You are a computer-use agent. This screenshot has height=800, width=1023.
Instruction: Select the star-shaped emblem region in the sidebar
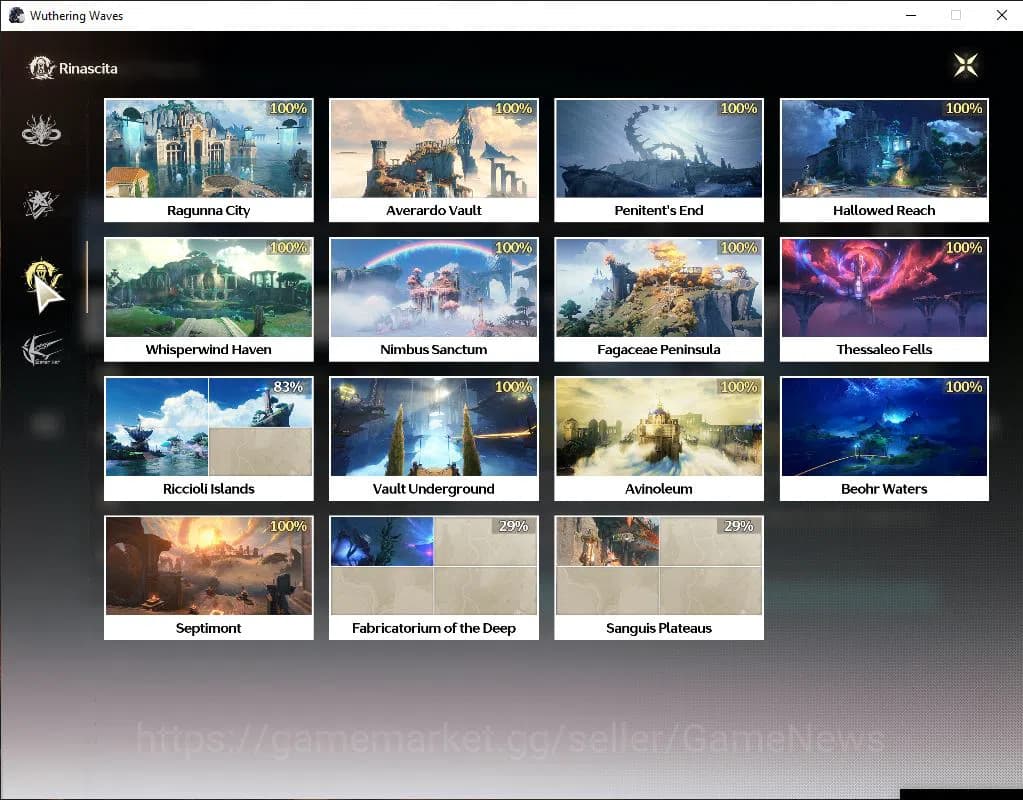[42, 205]
